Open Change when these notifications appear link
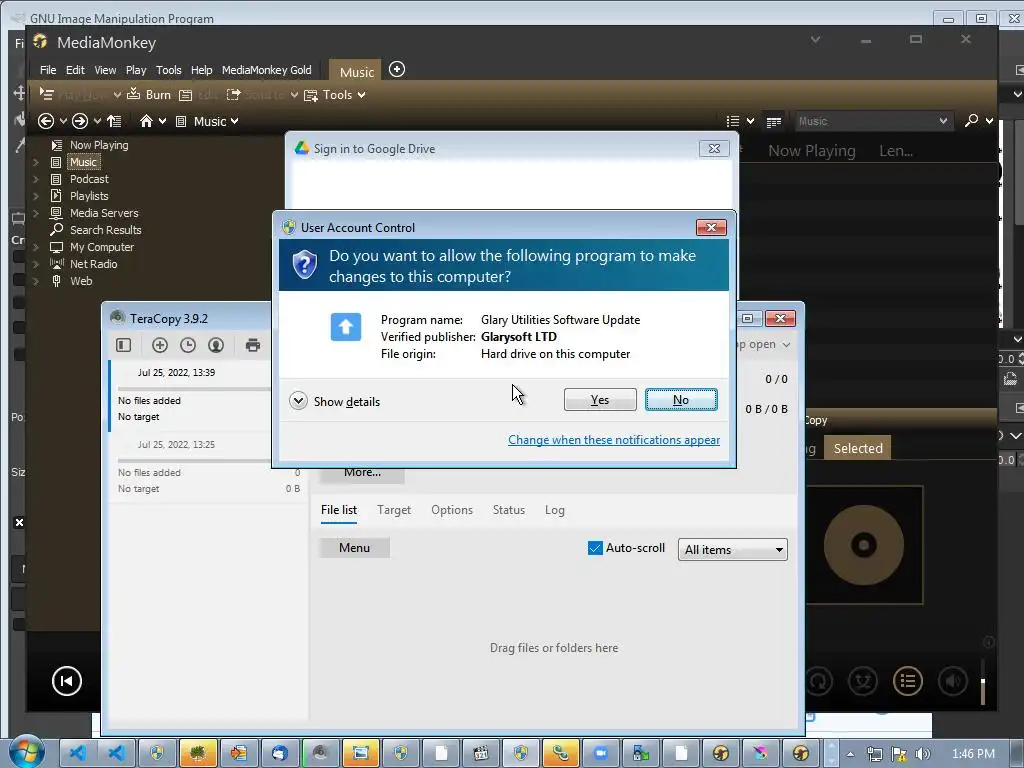This screenshot has height=768, width=1024. tap(614, 440)
